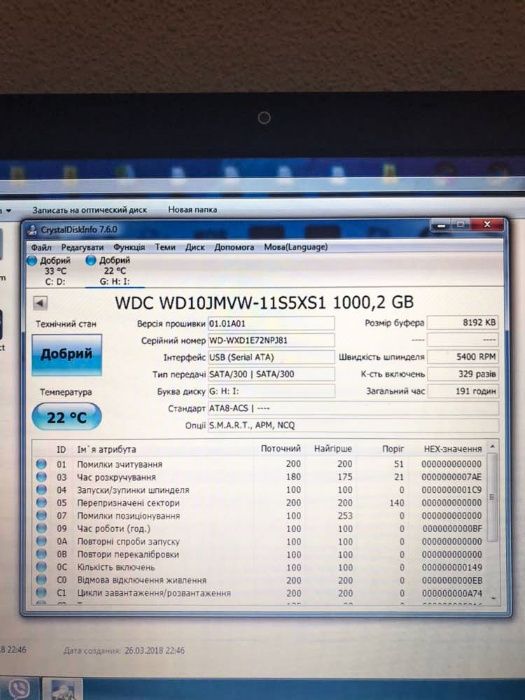Click the status icon of attribute 03
The height and width of the screenshot is (700, 525).
pos(41,477)
